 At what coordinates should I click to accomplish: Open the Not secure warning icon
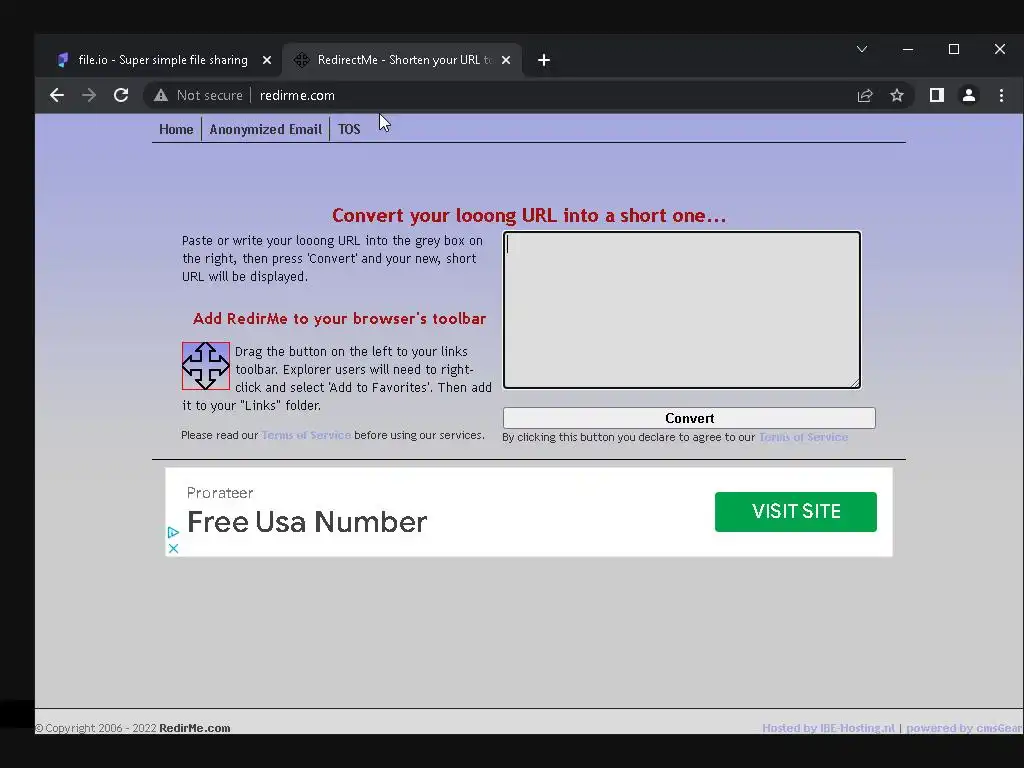tap(161, 95)
